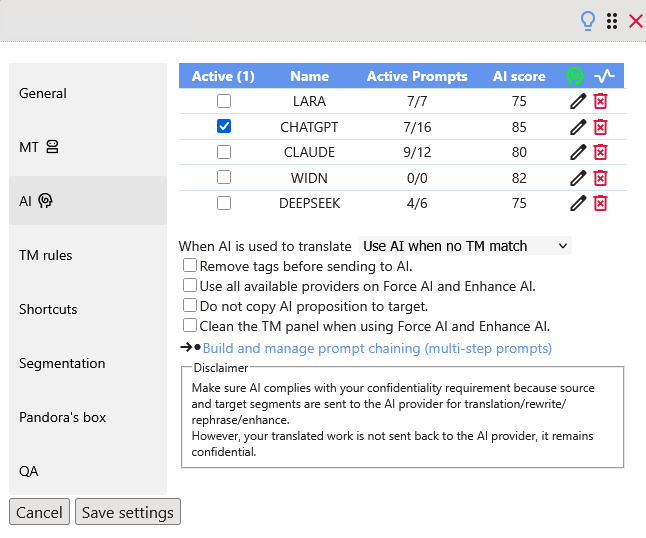Delete the DEEPSEEK provider

coord(600,203)
